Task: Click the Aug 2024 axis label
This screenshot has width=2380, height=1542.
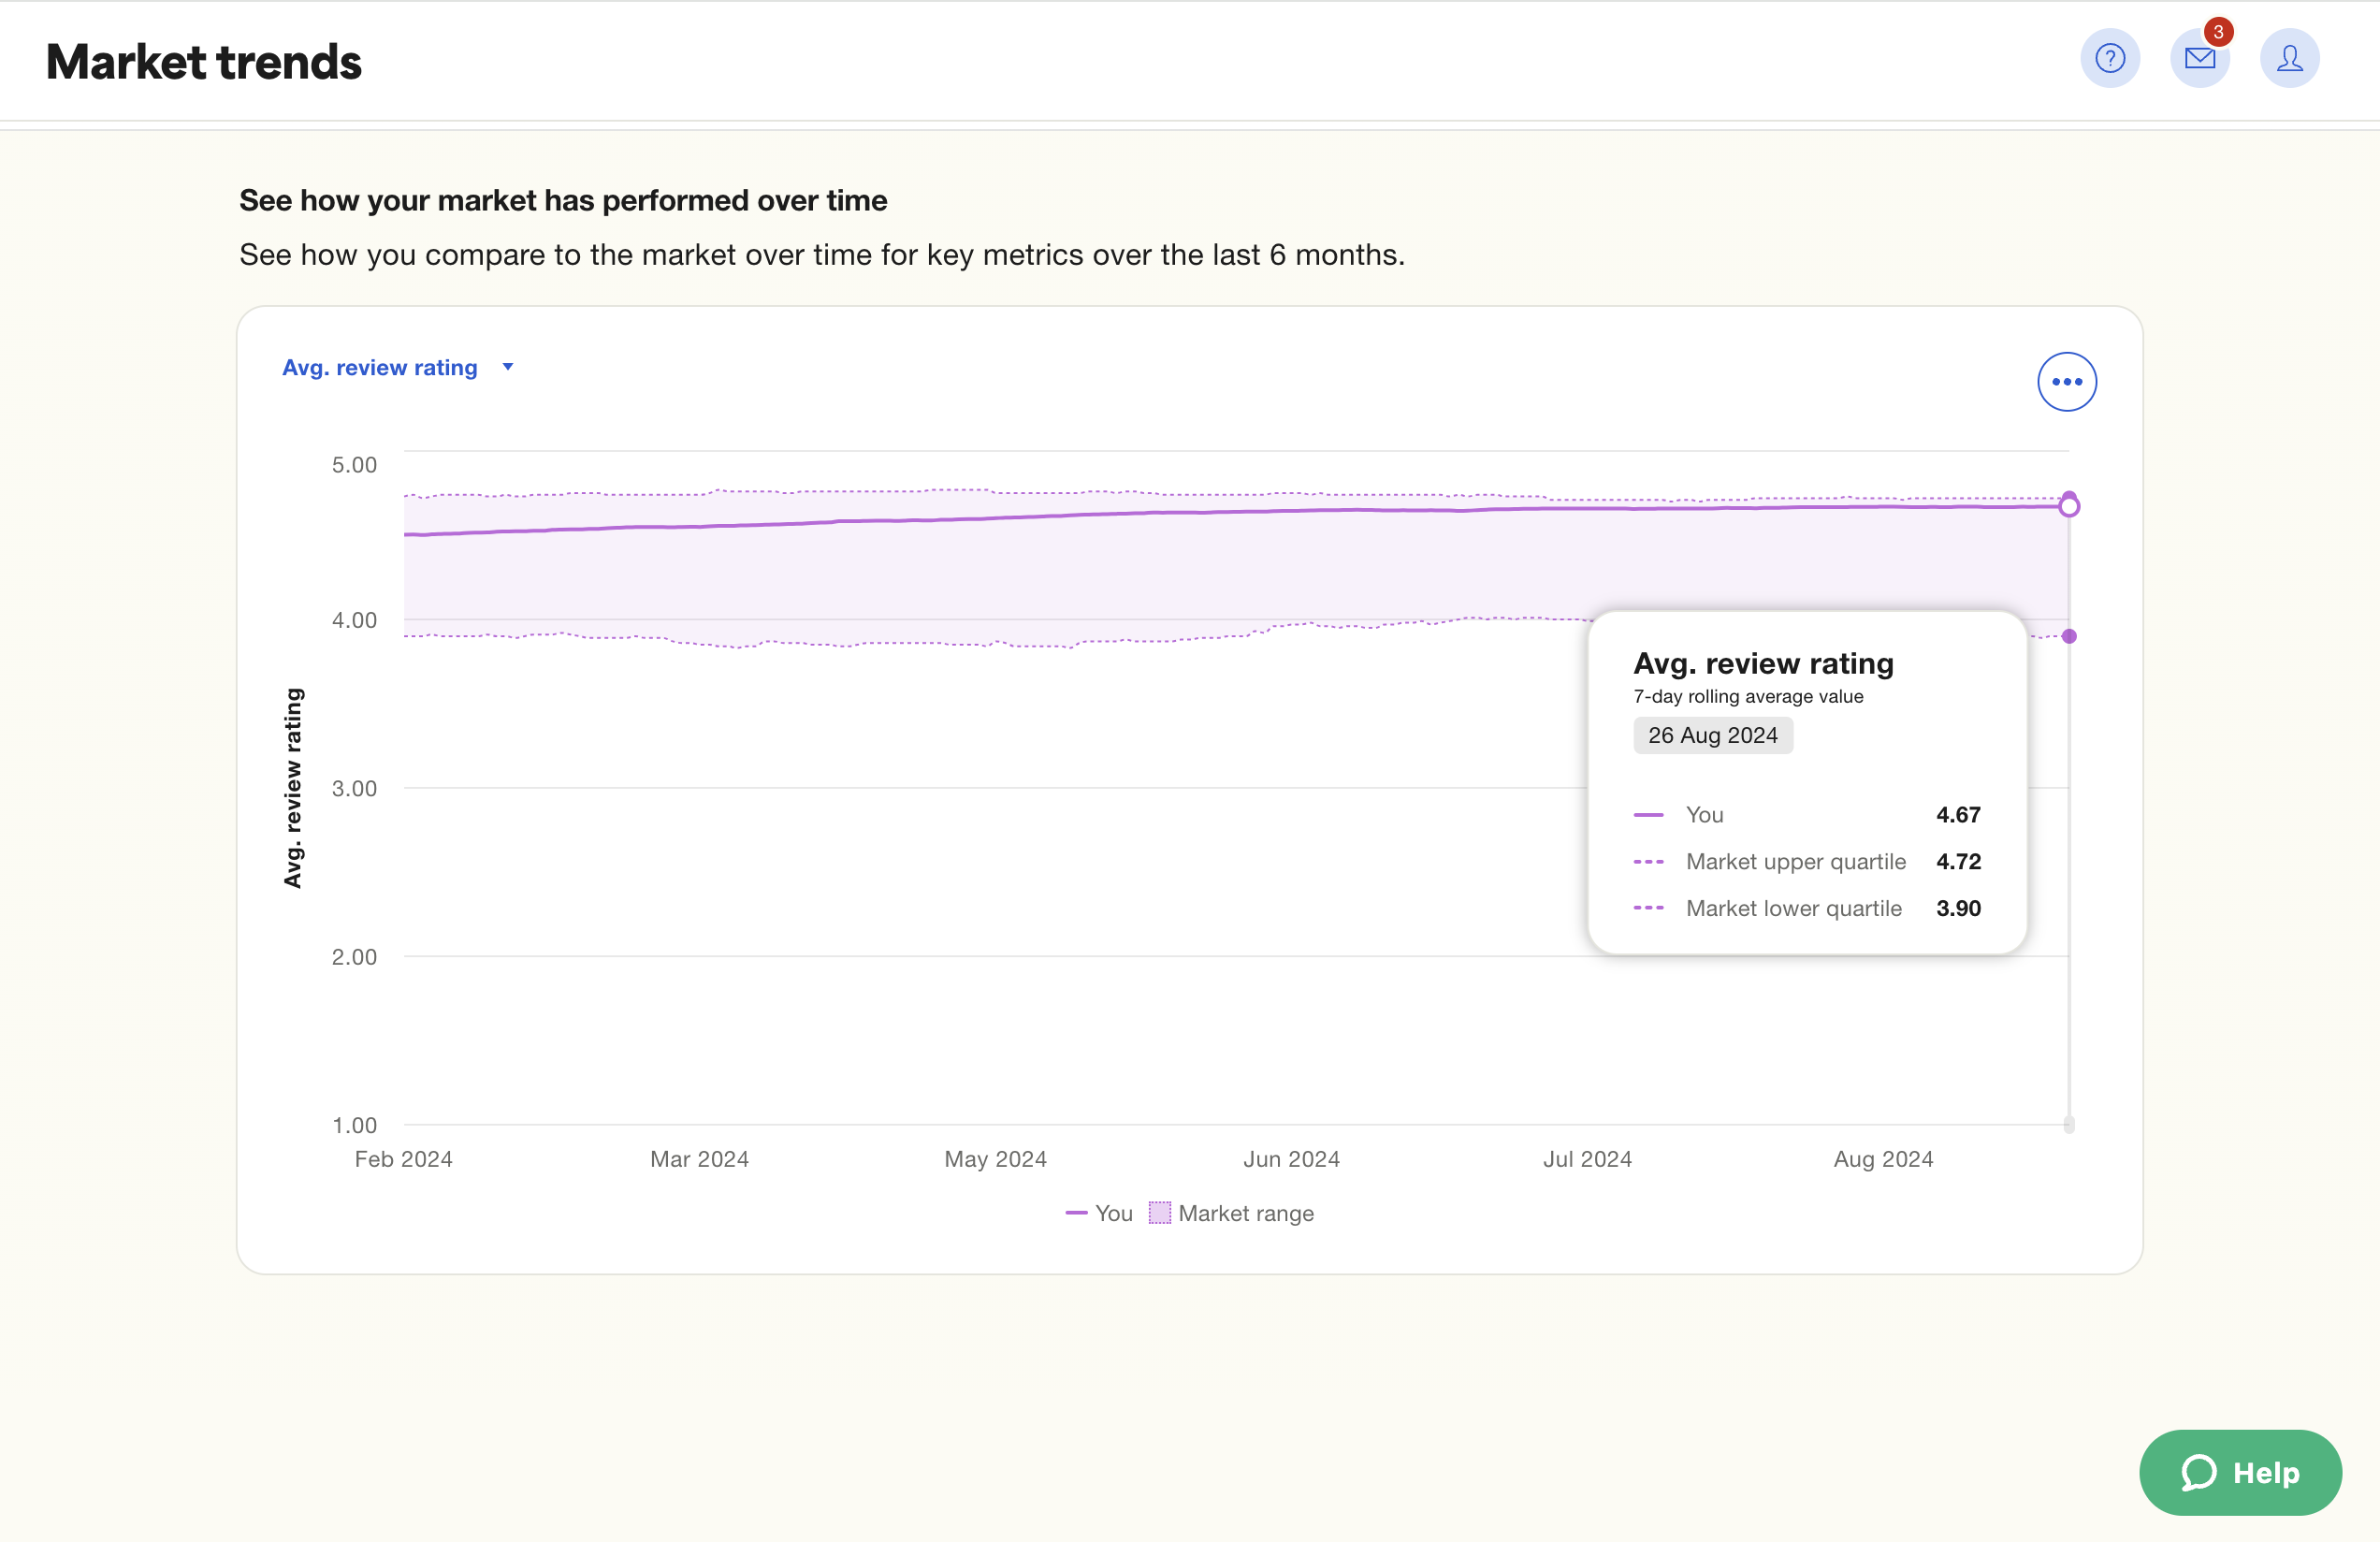Action: 1883,1158
